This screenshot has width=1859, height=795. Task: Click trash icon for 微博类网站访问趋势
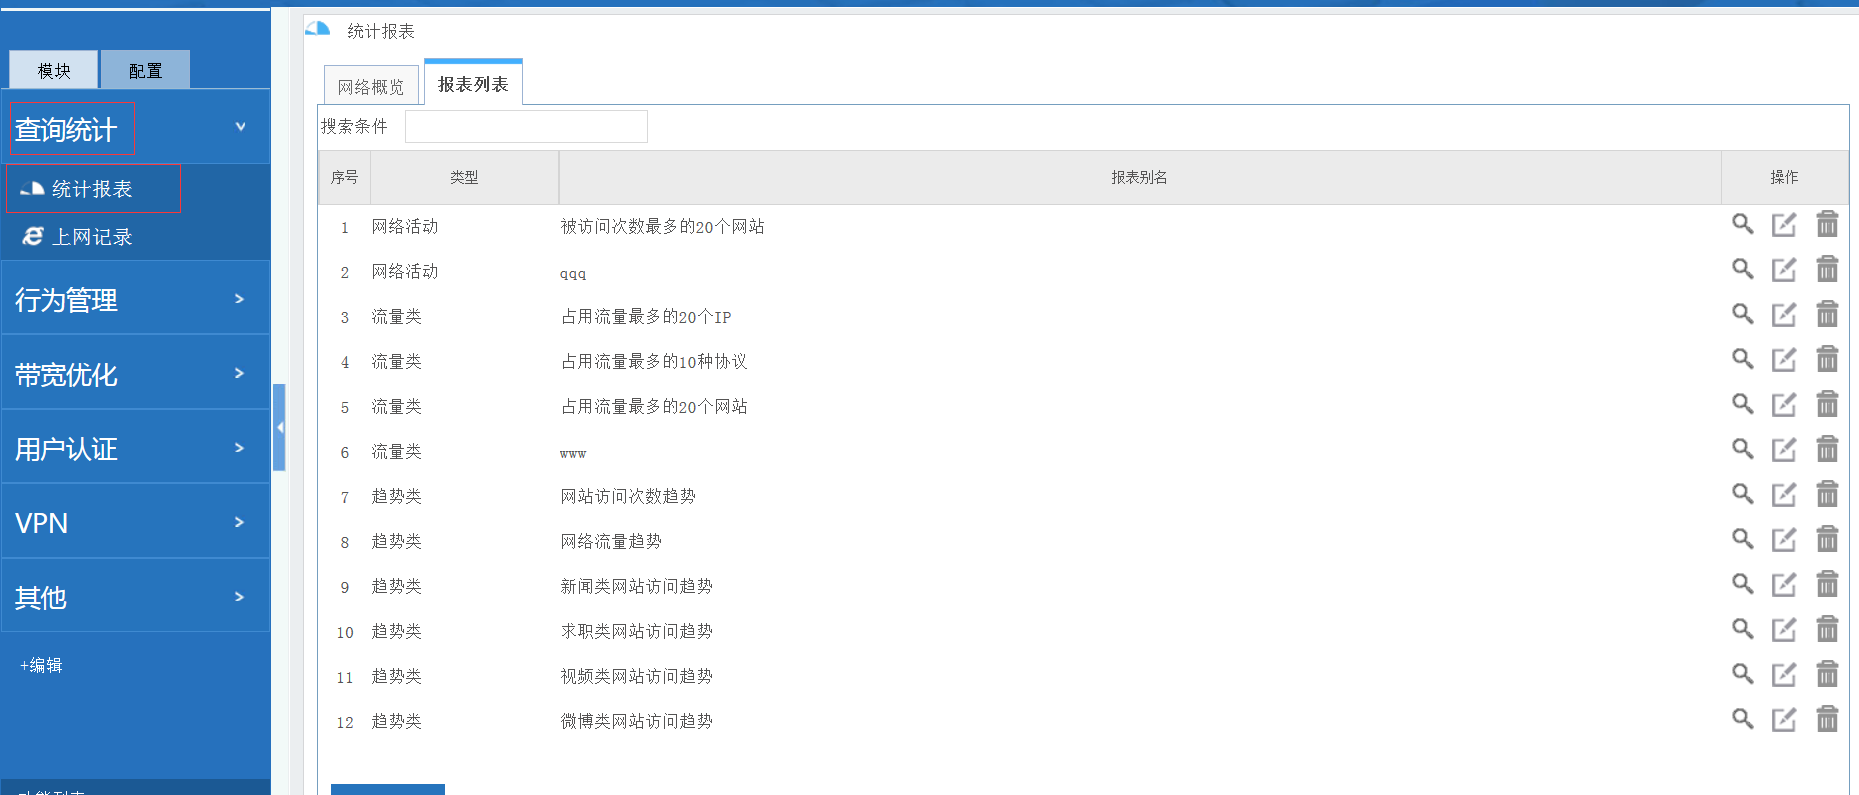click(1827, 720)
